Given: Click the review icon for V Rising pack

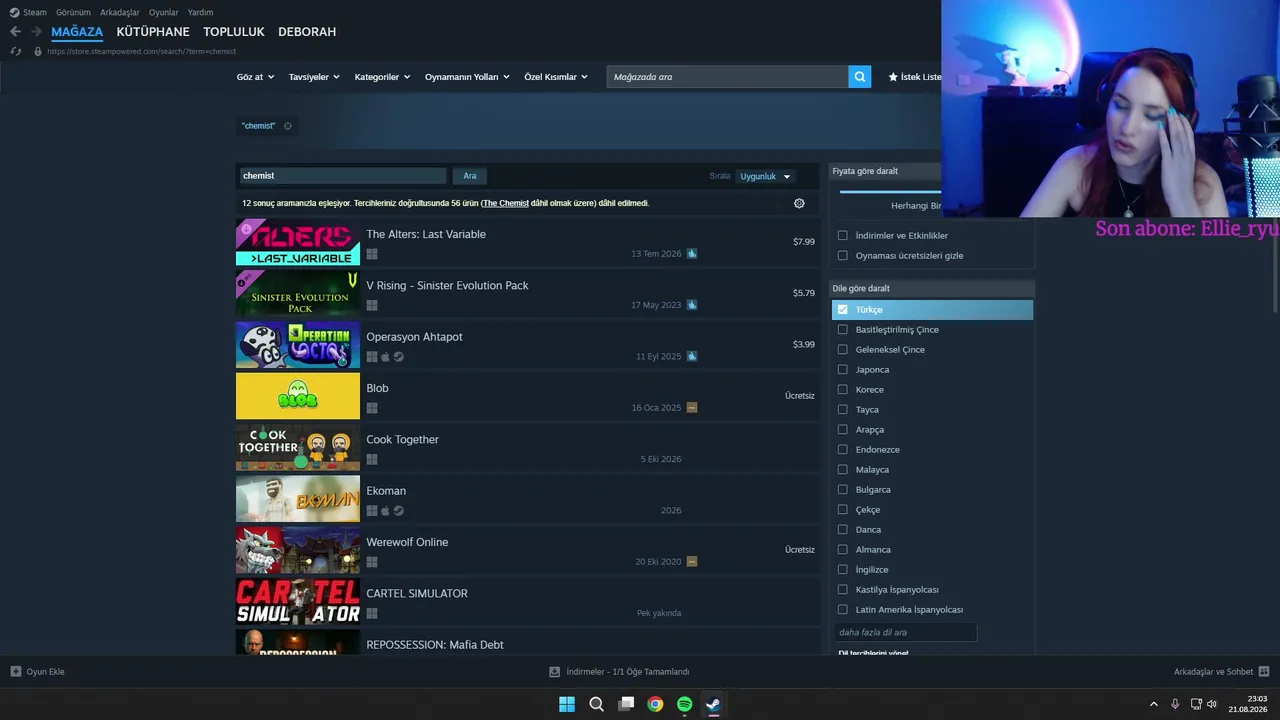Looking at the screenshot, I should 692,305.
